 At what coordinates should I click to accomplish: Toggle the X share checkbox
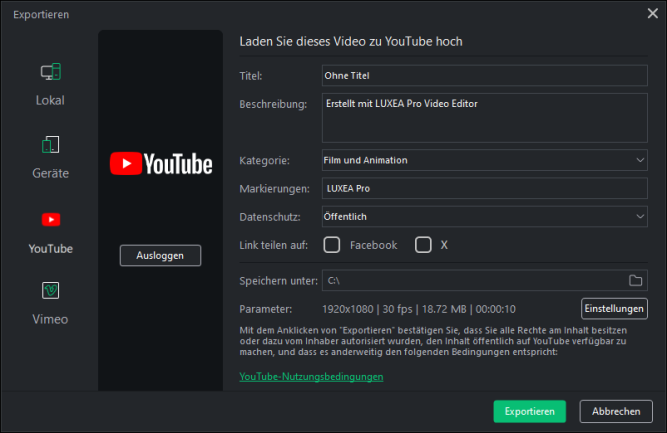coord(423,245)
